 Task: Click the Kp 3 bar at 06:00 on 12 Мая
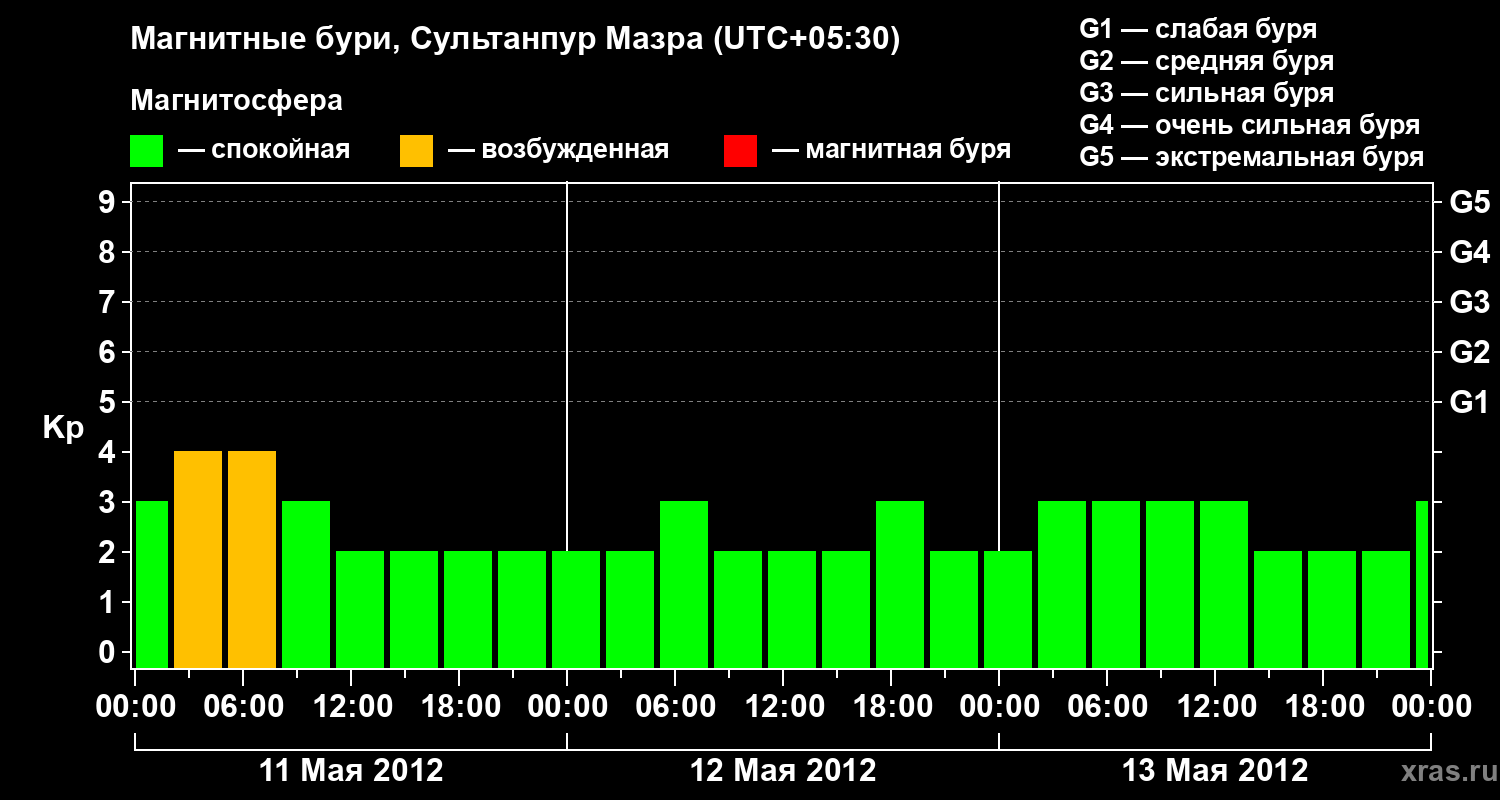684,585
